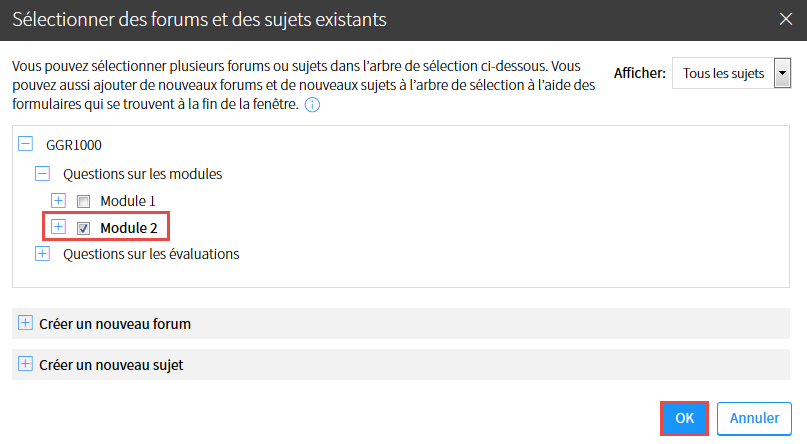Click the Module 2 label
Image resolution: width=807 pixels, height=444 pixels.
(x=129, y=228)
